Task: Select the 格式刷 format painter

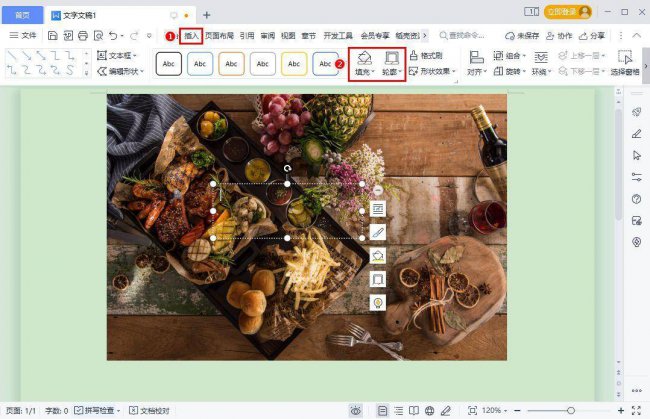Action: coord(427,55)
